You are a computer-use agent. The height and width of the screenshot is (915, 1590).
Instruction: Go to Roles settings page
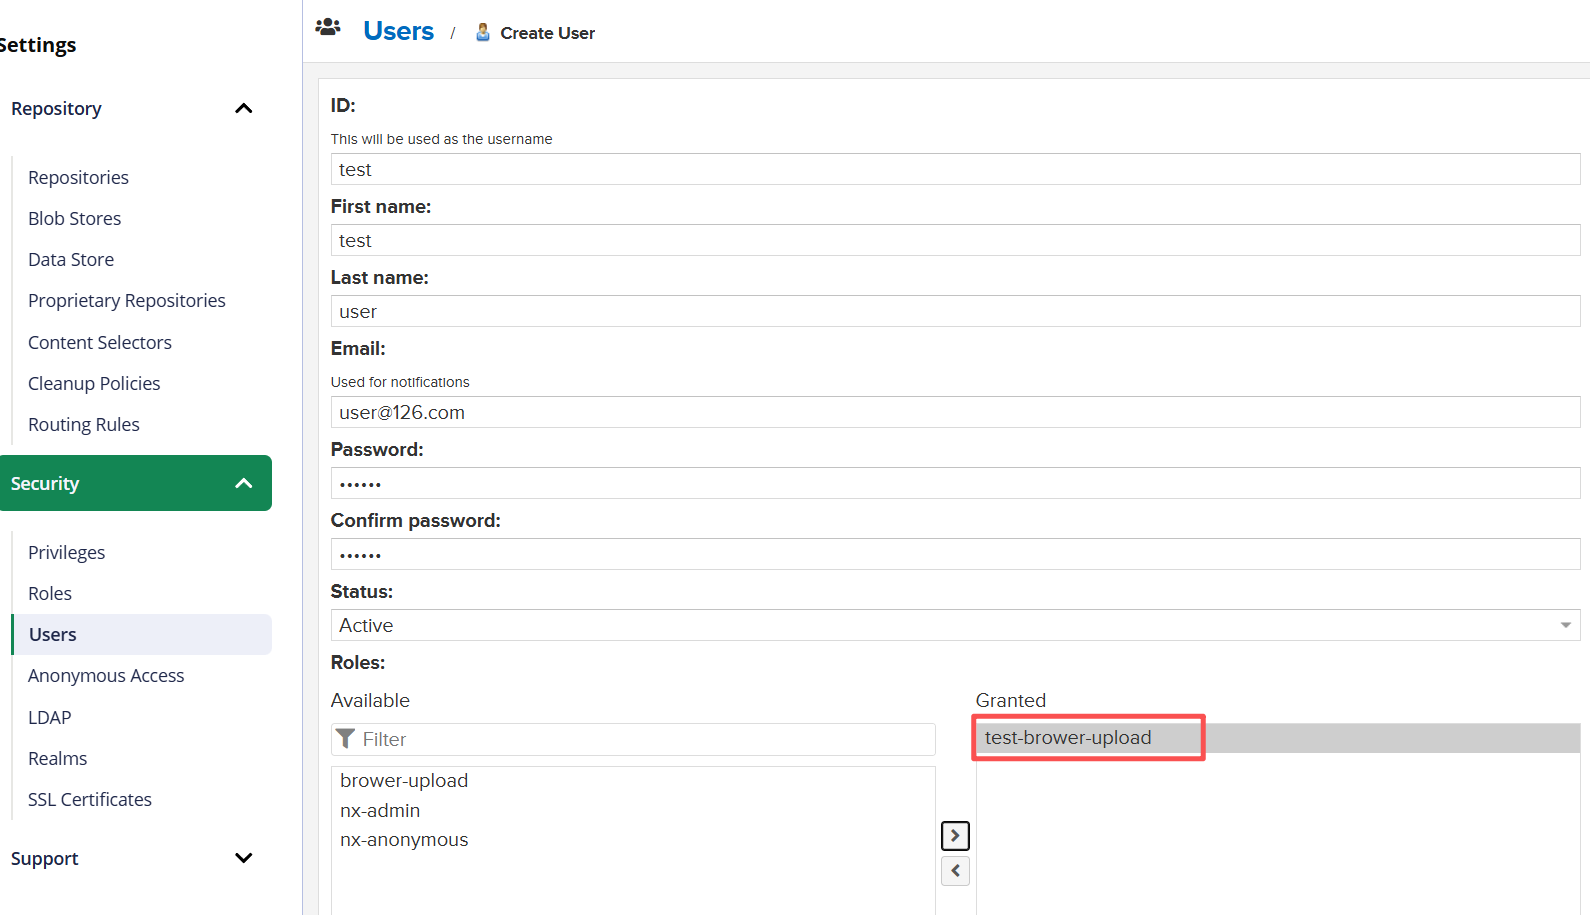(x=50, y=593)
